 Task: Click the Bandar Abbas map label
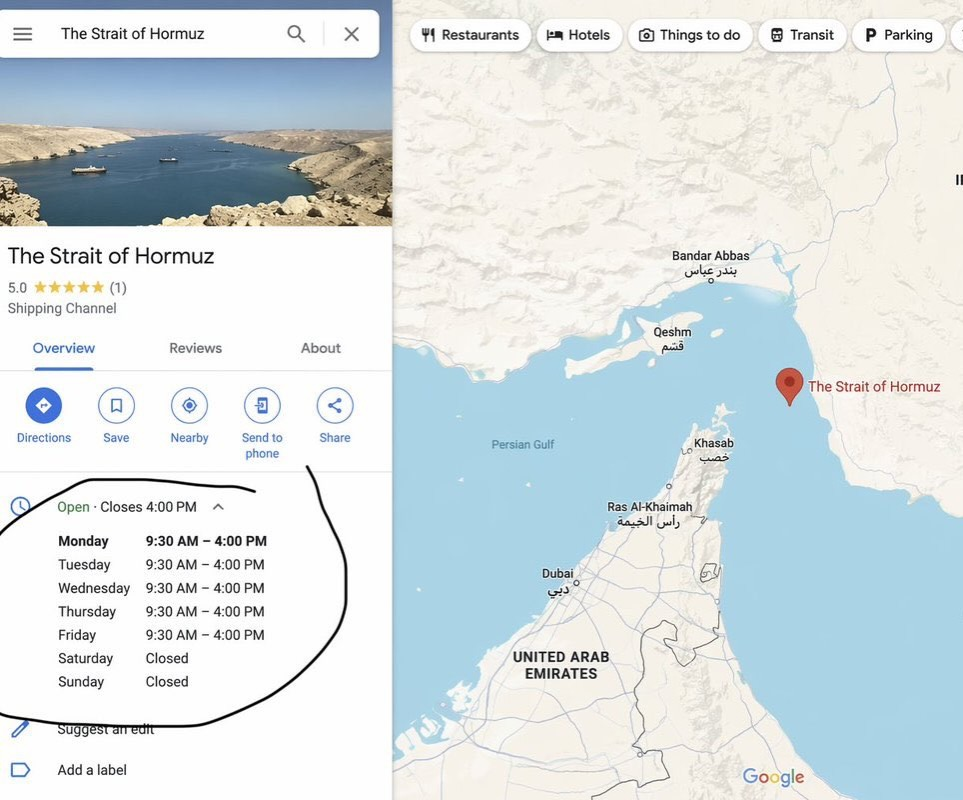(711, 263)
